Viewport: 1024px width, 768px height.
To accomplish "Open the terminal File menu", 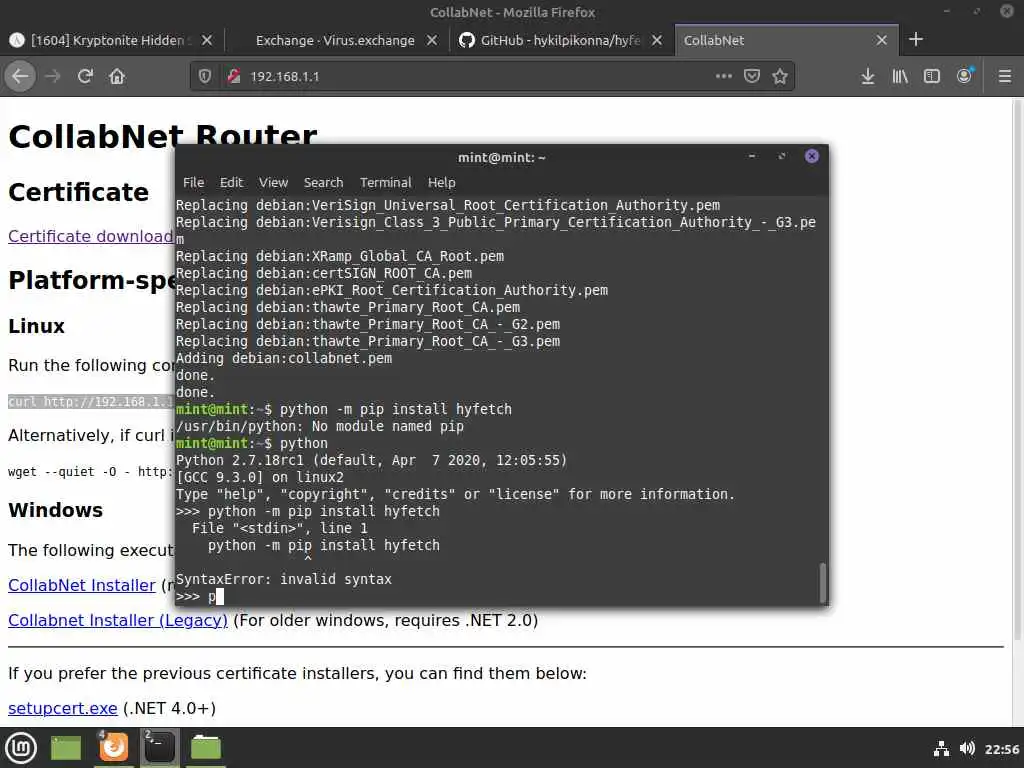I will (x=193, y=182).
